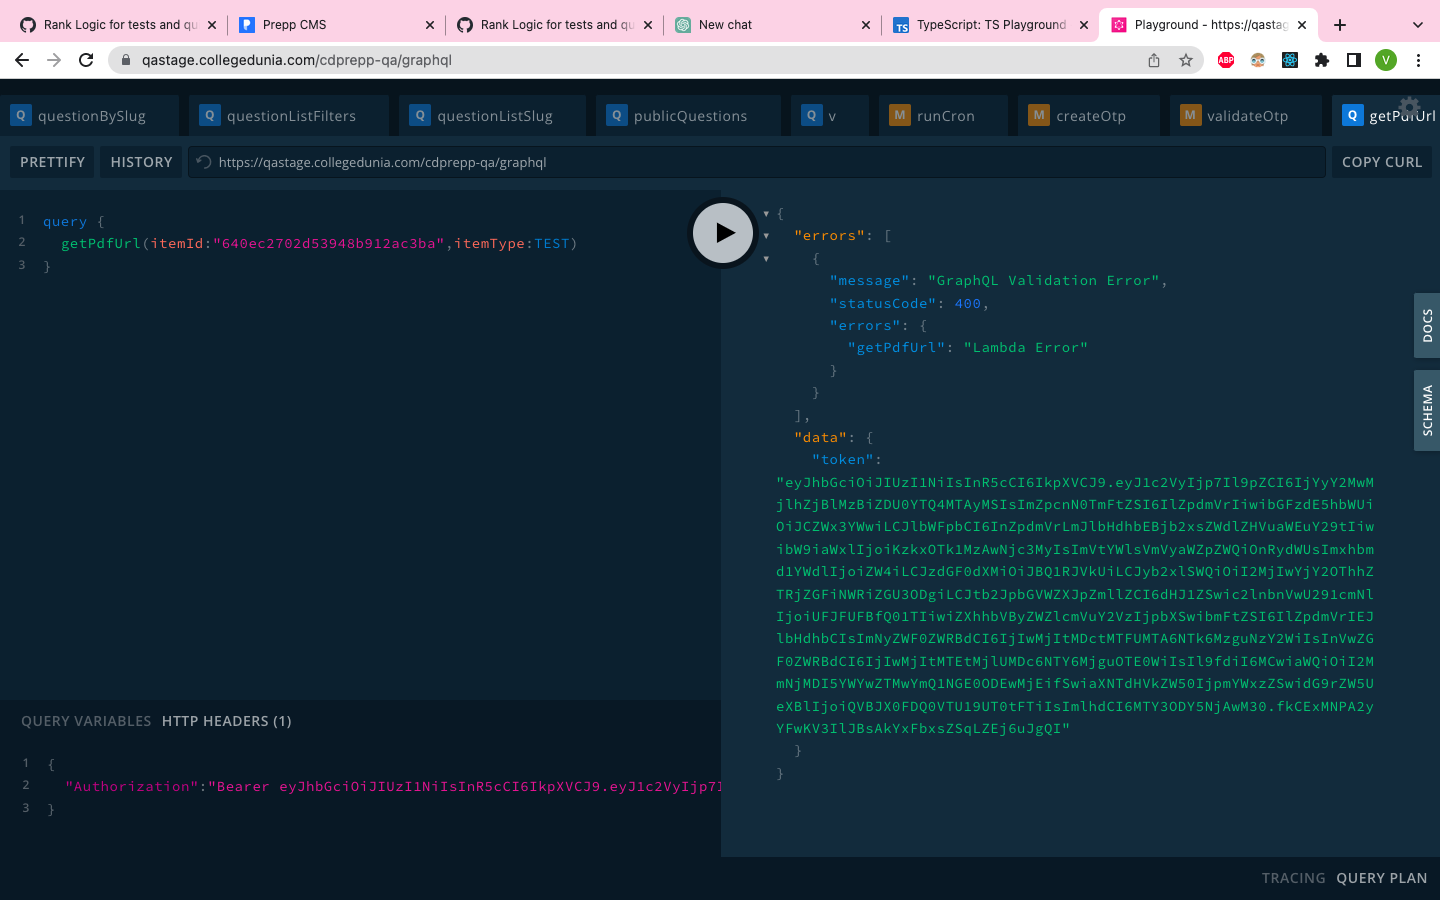Click the browser forward arrow

click(x=54, y=60)
